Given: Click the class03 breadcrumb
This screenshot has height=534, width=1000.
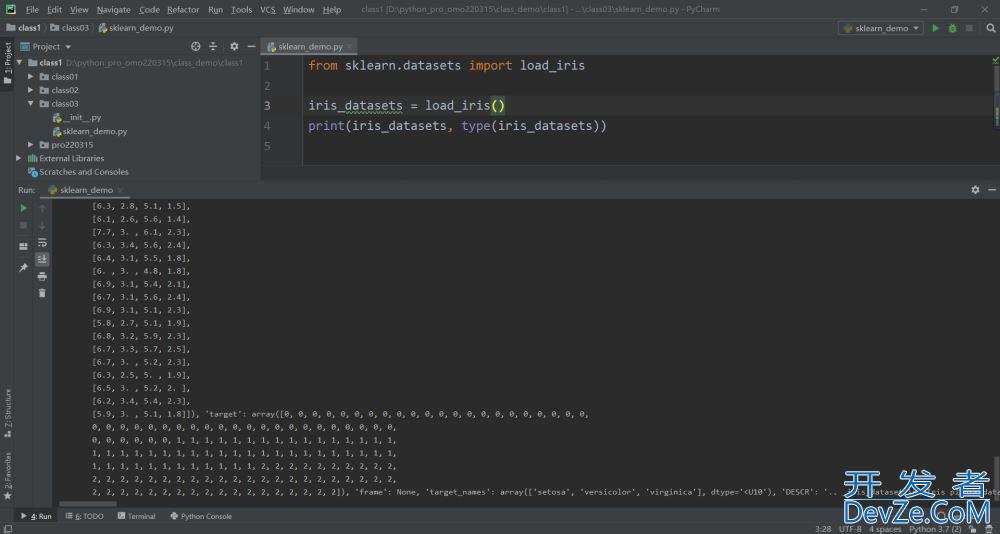Looking at the screenshot, I should [x=70, y=28].
